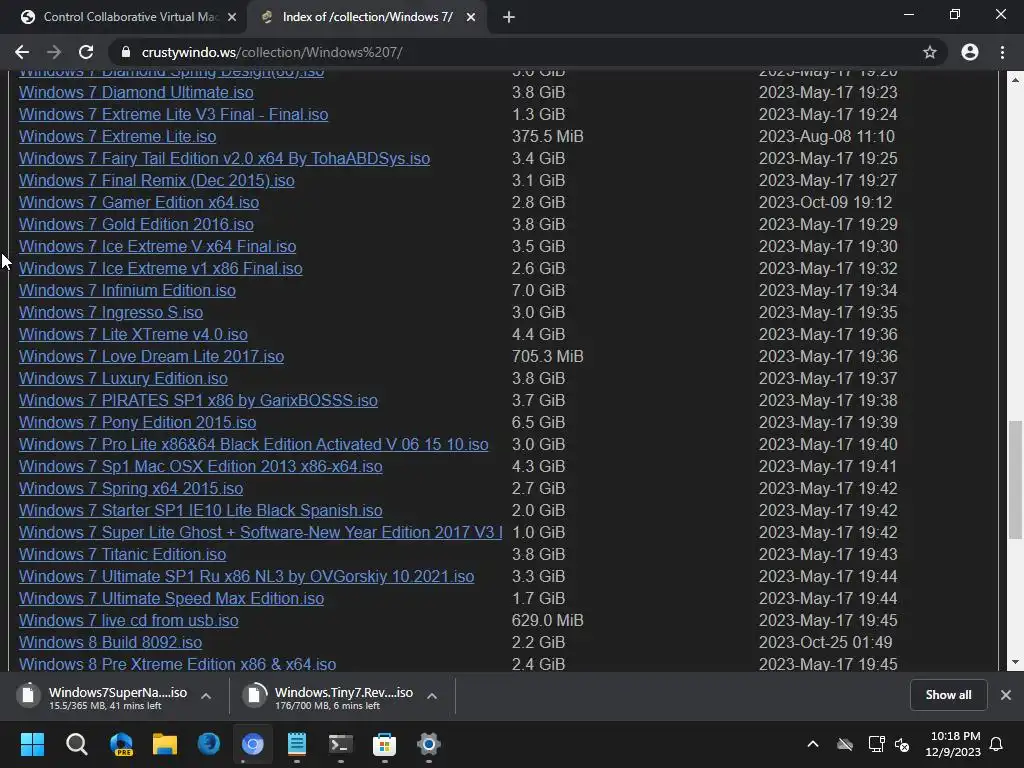Open a new browser tab
The image size is (1024, 768).
[x=509, y=18]
